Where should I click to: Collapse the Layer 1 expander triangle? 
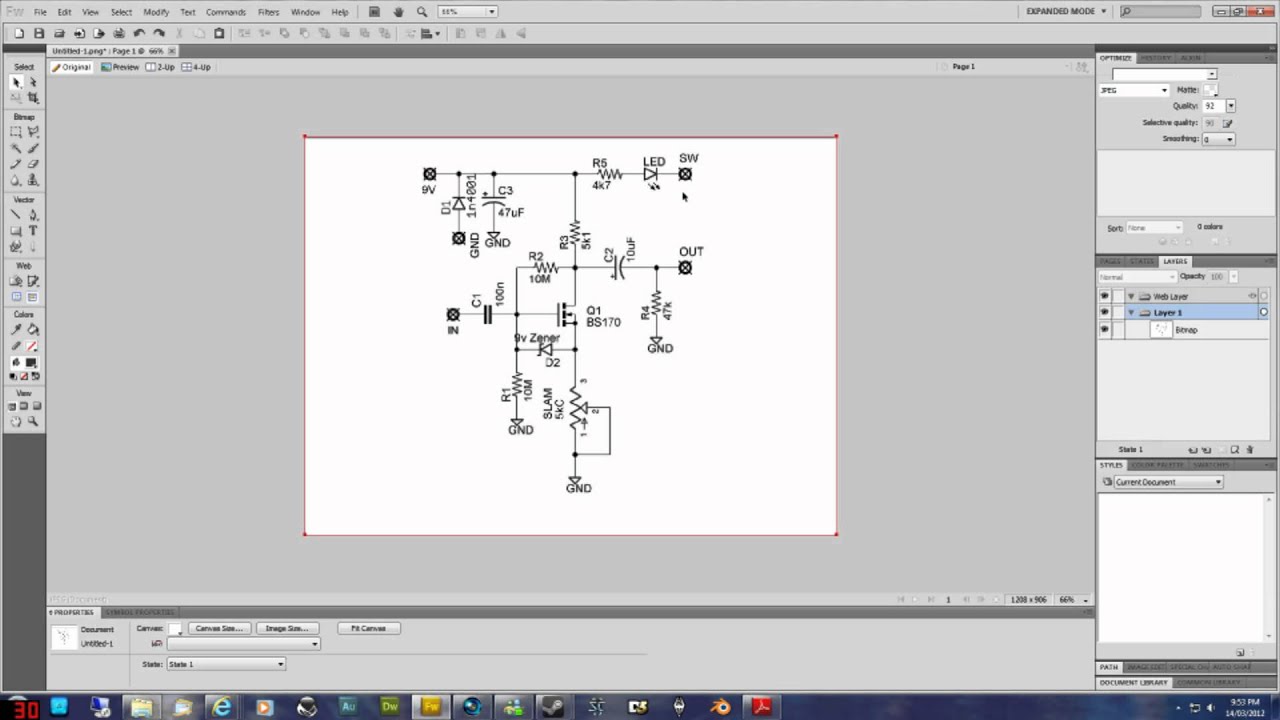click(1131, 313)
